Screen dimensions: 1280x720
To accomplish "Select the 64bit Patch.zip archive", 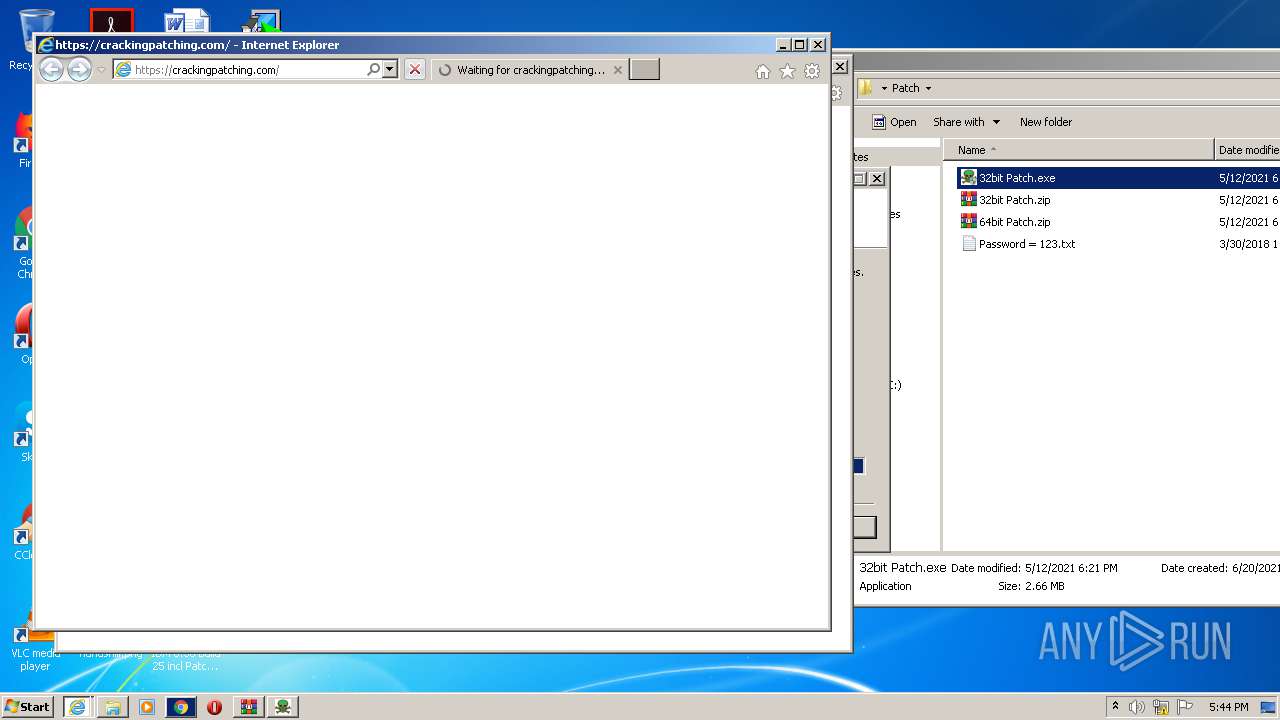I will [1014, 222].
